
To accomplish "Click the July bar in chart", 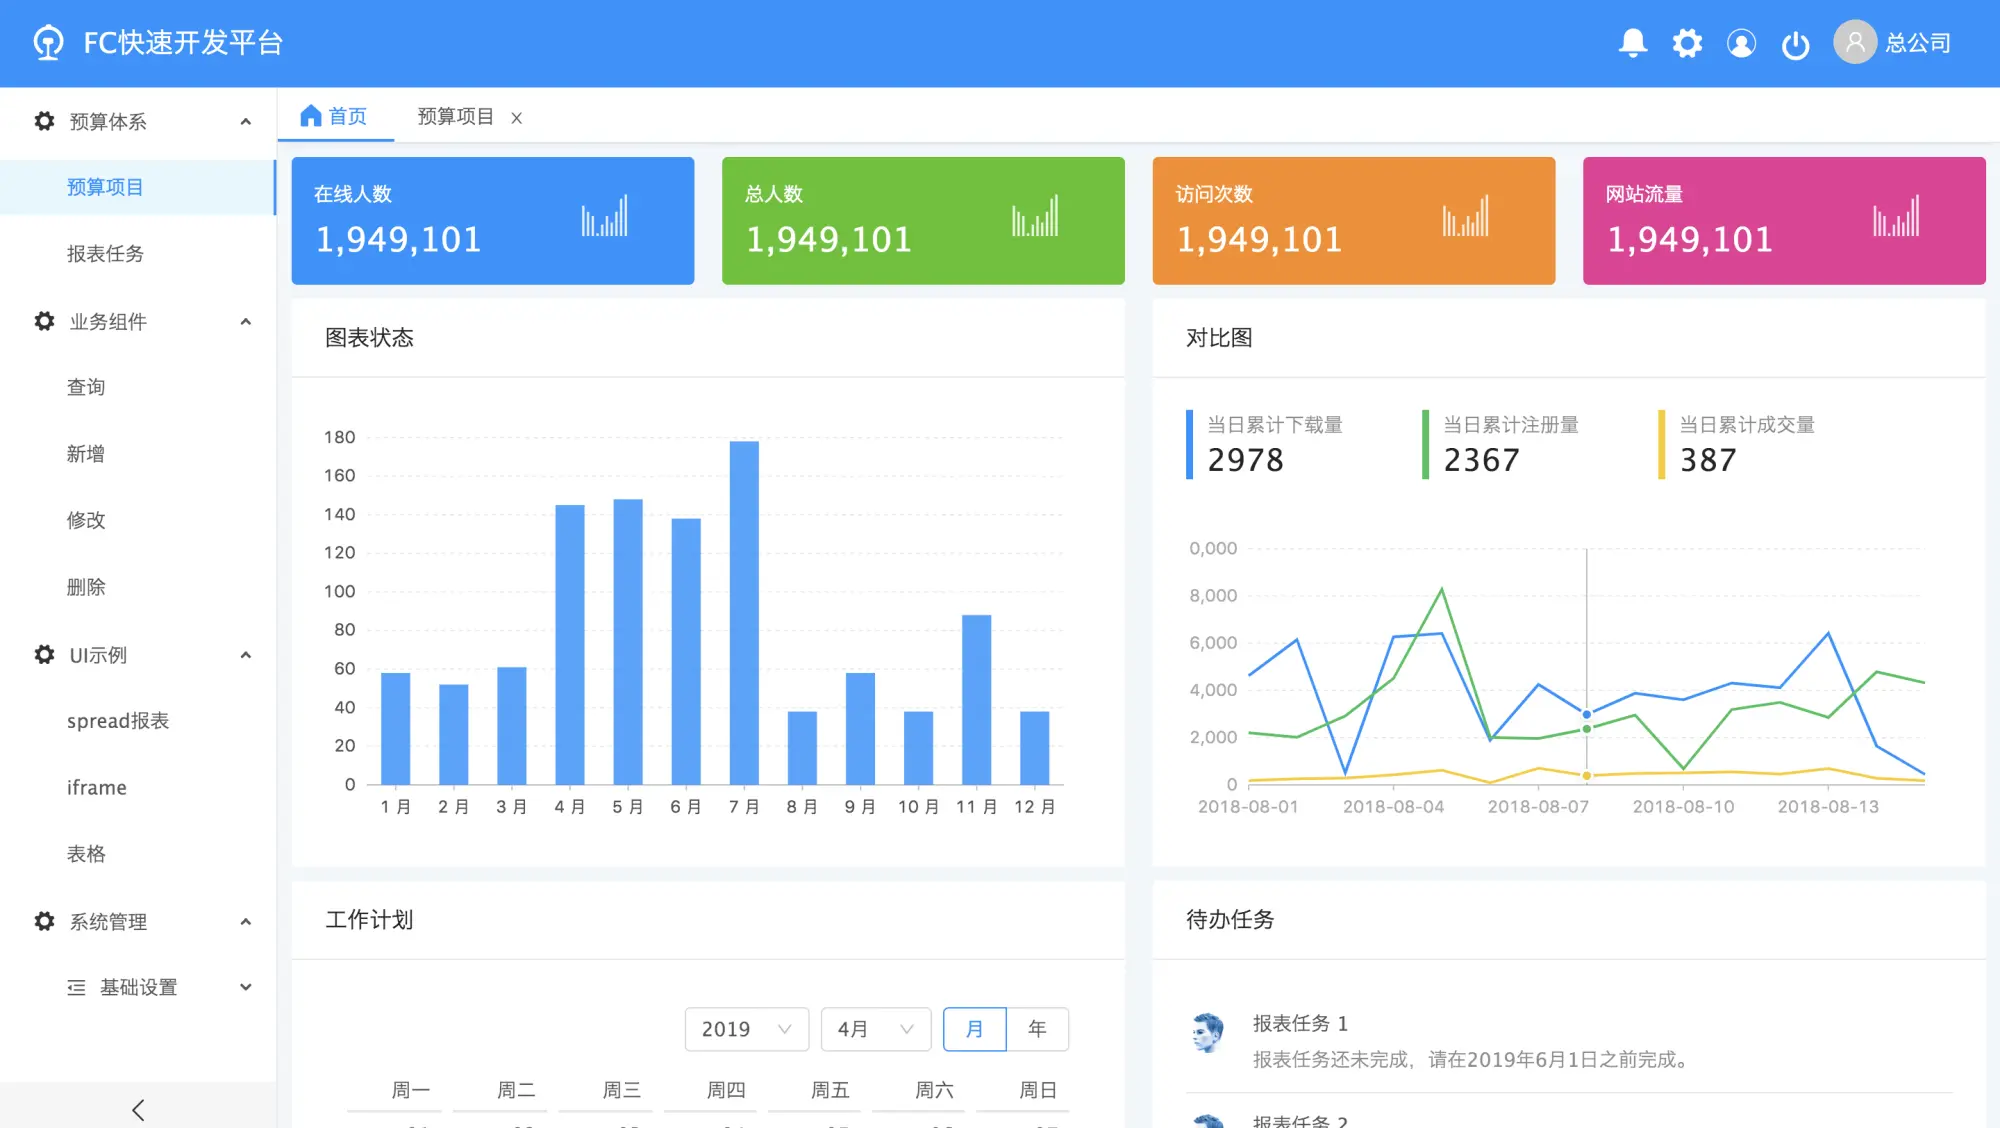I will point(744,612).
